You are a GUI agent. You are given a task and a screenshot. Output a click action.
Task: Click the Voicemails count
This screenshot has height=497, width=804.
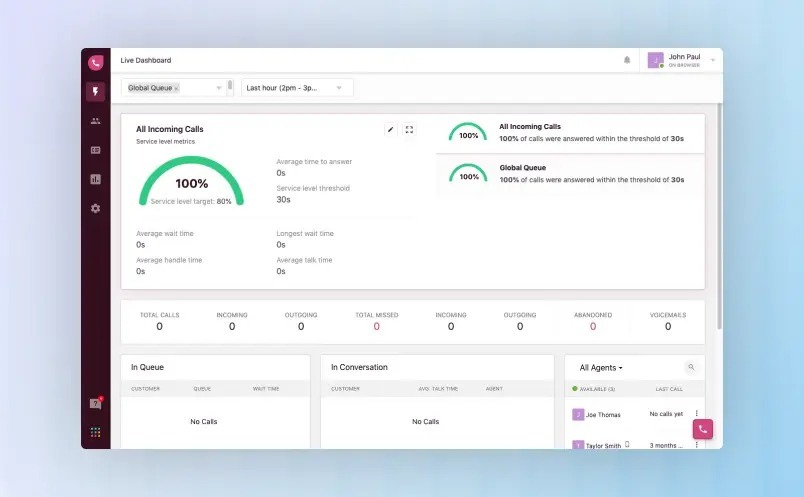pyautogui.click(x=668, y=326)
